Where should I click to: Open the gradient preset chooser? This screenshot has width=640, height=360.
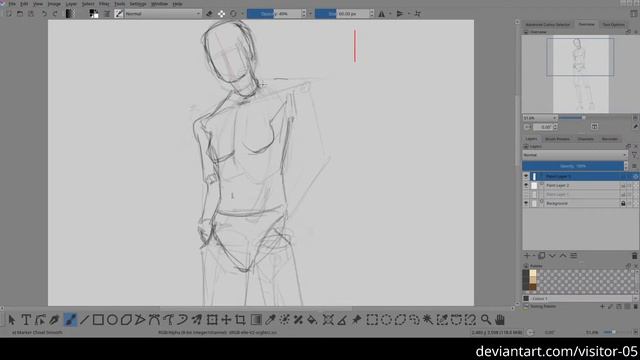pyautogui.click(x=69, y=13)
